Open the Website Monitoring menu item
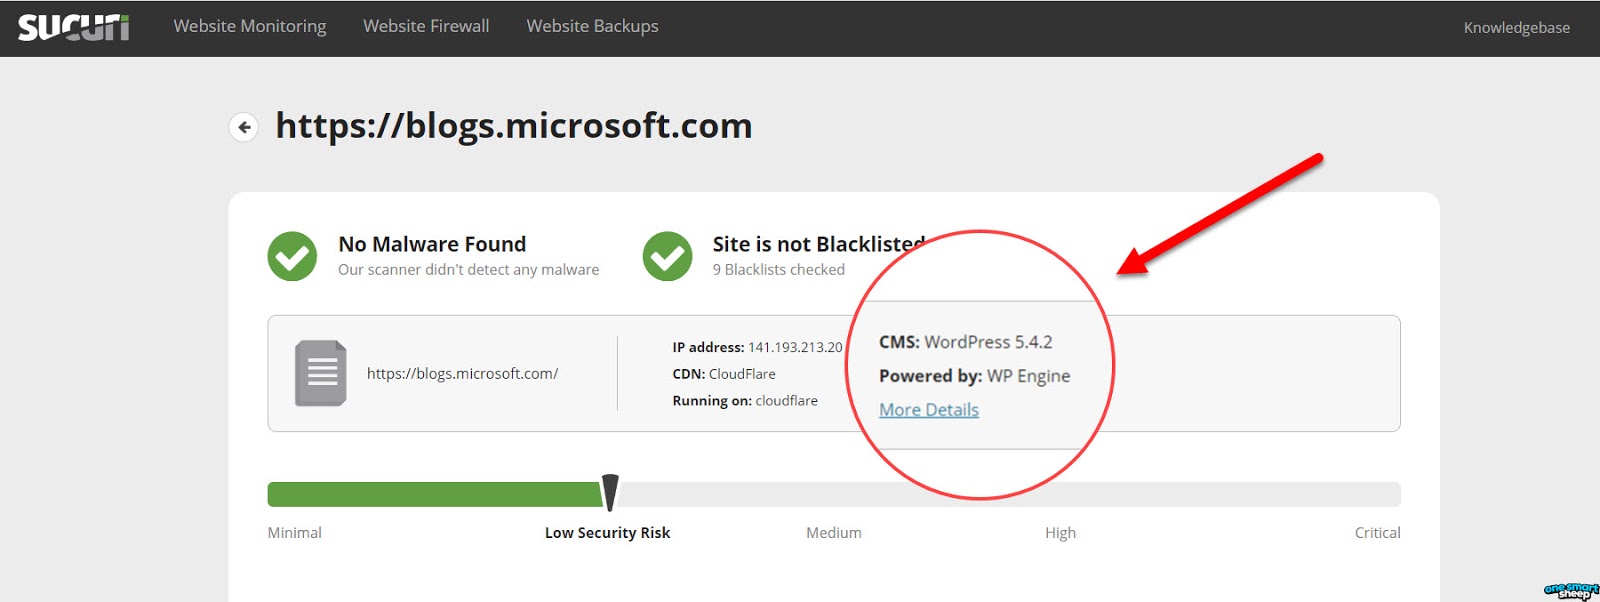This screenshot has height=602, width=1600. point(250,26)
